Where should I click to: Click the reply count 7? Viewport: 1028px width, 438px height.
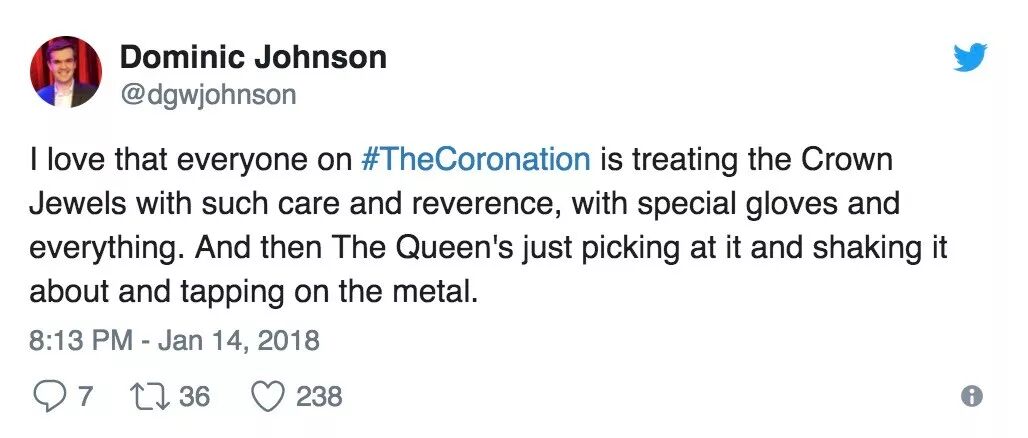click(x=85, y=397)
